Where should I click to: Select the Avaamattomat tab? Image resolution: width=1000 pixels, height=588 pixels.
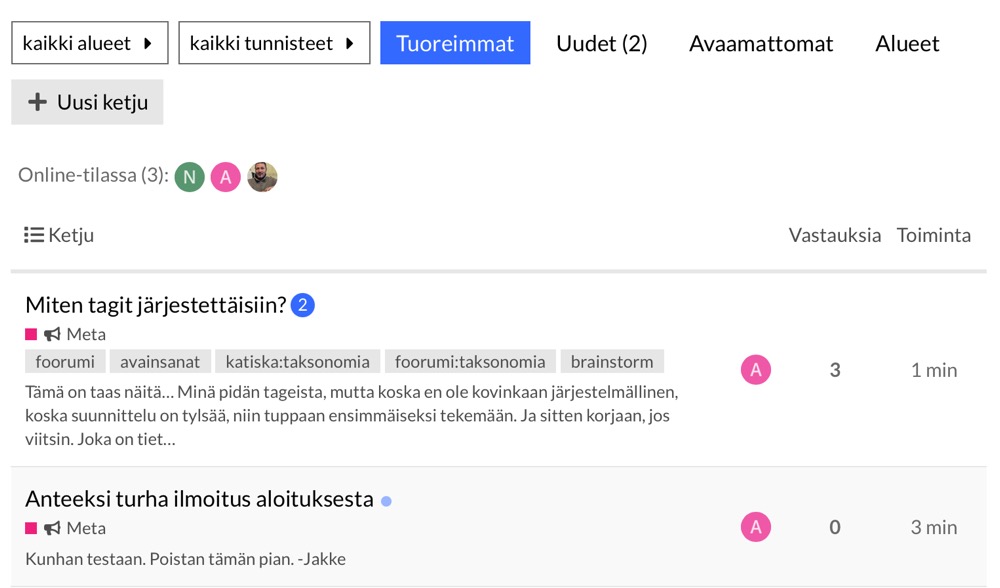761,43
